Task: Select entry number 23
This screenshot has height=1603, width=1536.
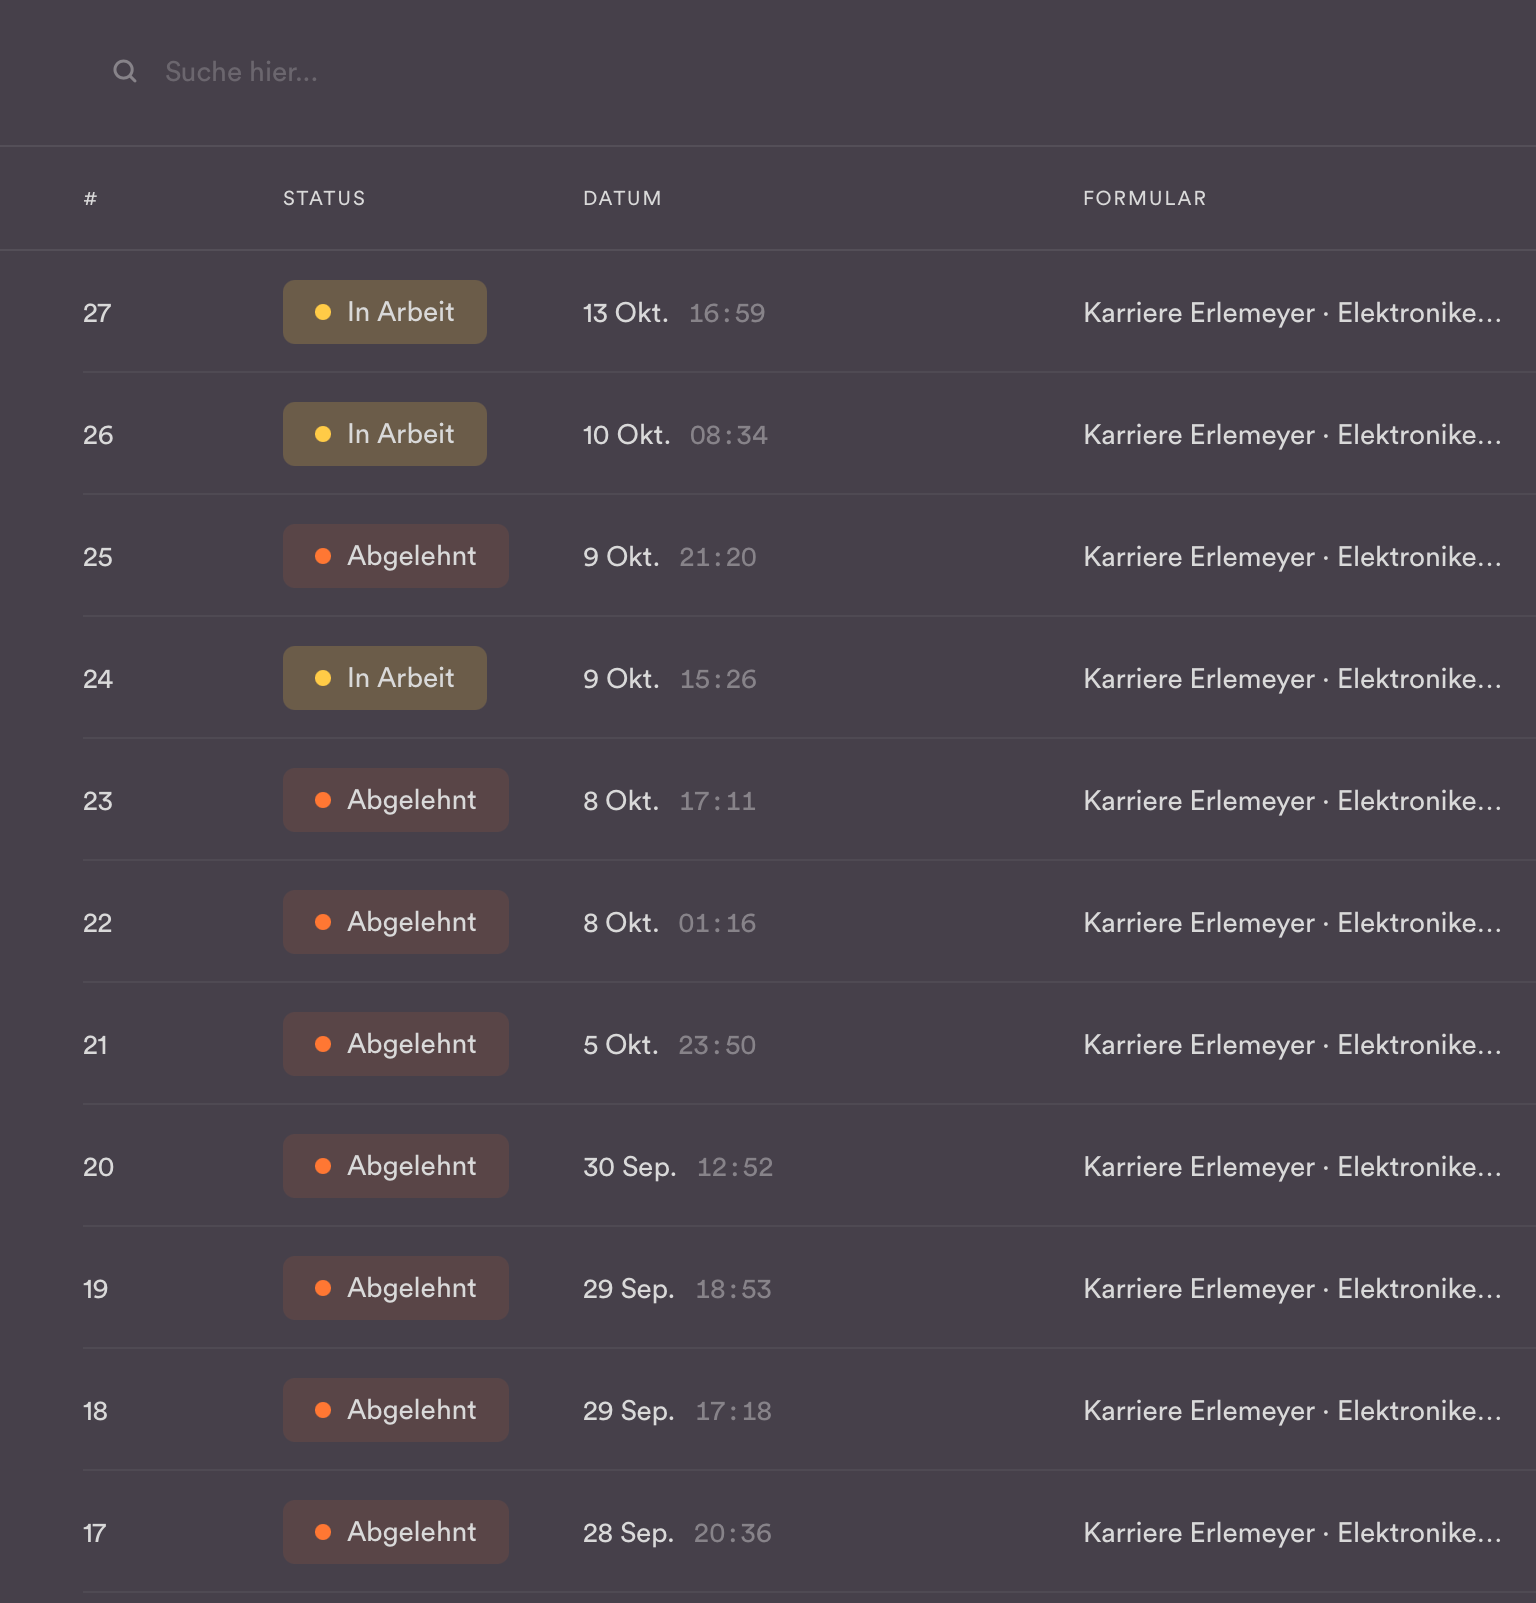Action: (x=98, y=801)
